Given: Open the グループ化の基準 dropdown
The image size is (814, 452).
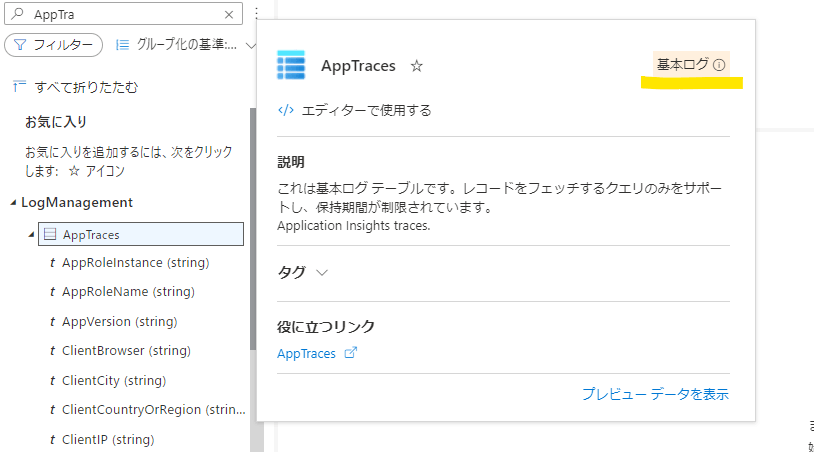Looking at the screenshot, I should (186, 45).
